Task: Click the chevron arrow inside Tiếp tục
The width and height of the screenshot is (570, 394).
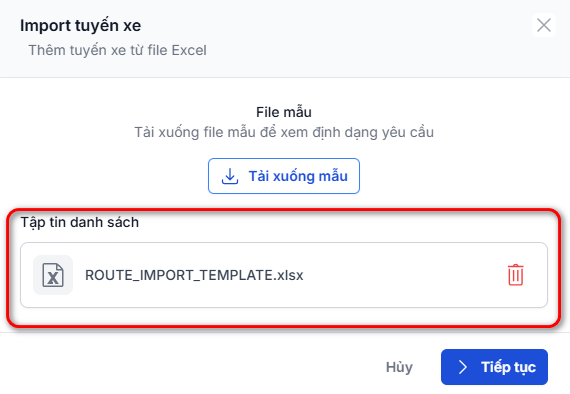Action: pos(462,367)
